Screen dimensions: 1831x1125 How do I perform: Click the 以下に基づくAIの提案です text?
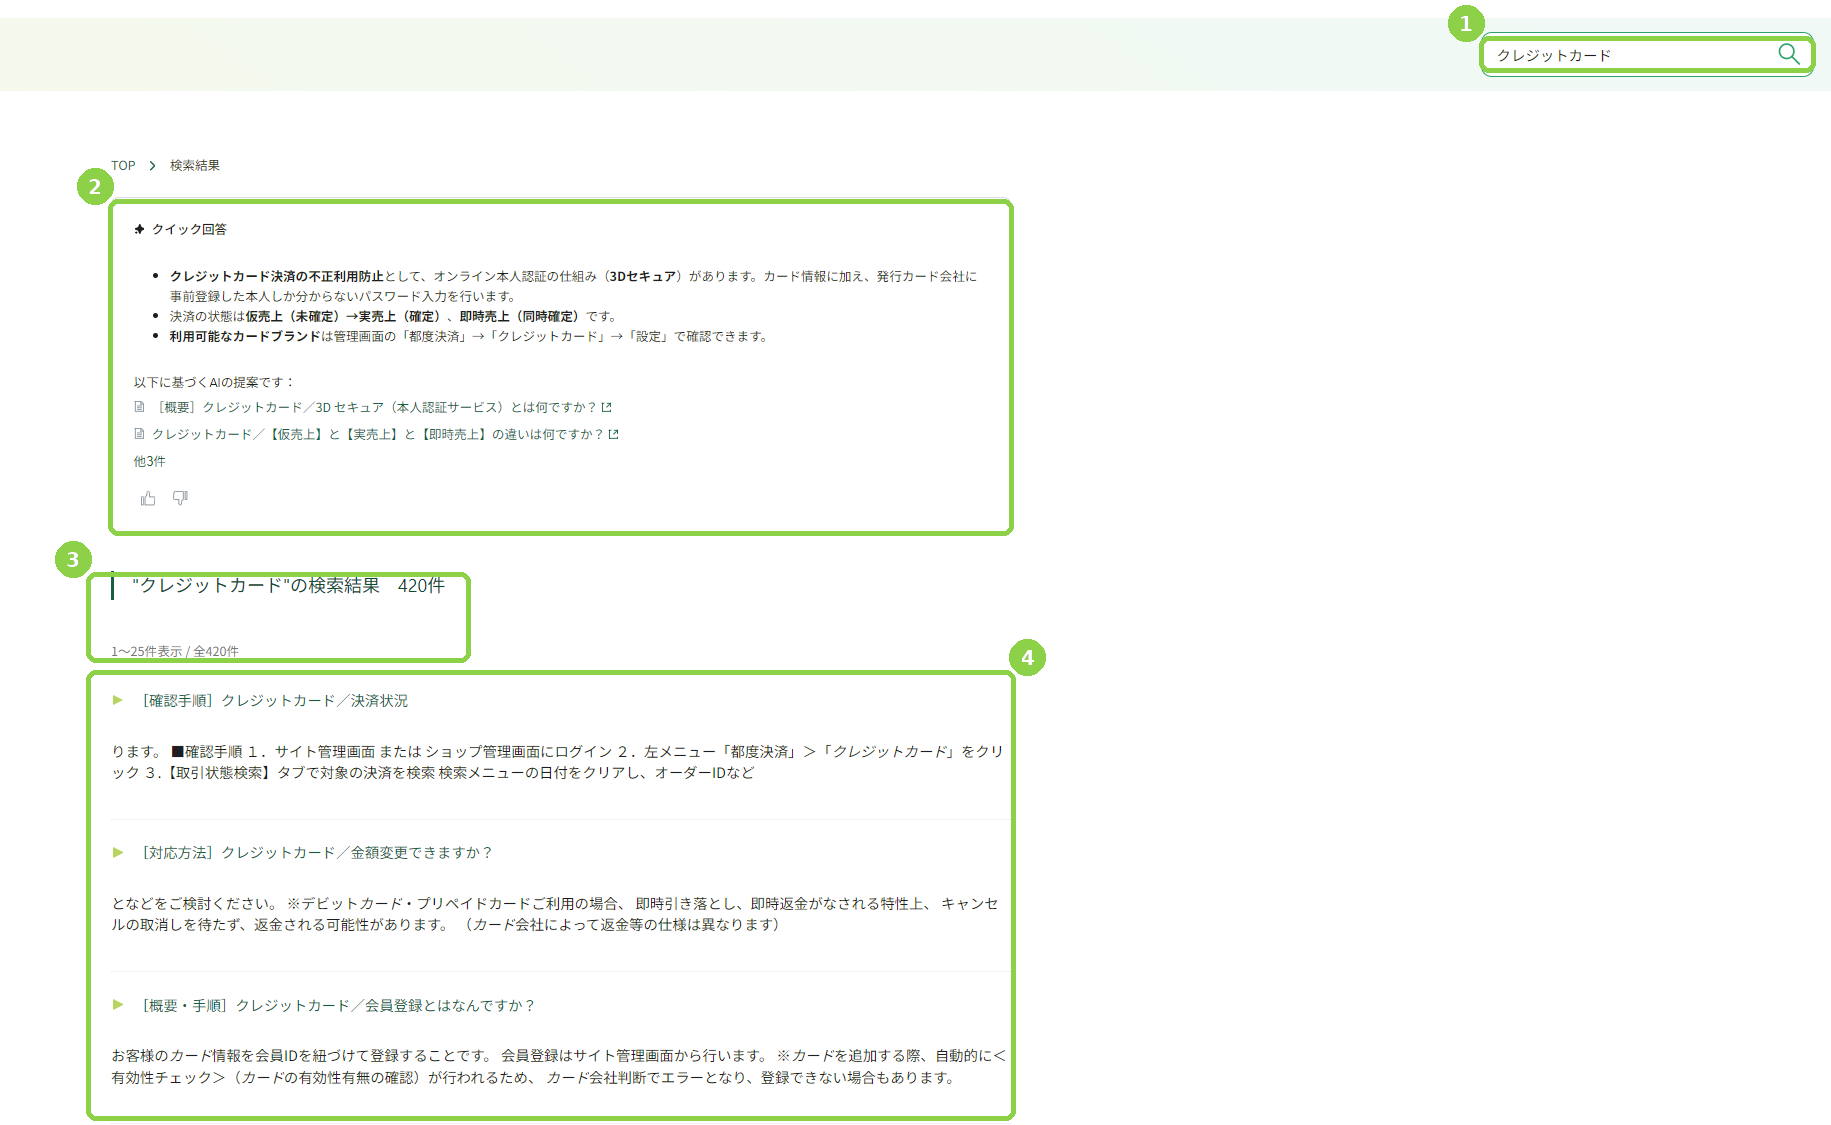[x=214, y=382]
